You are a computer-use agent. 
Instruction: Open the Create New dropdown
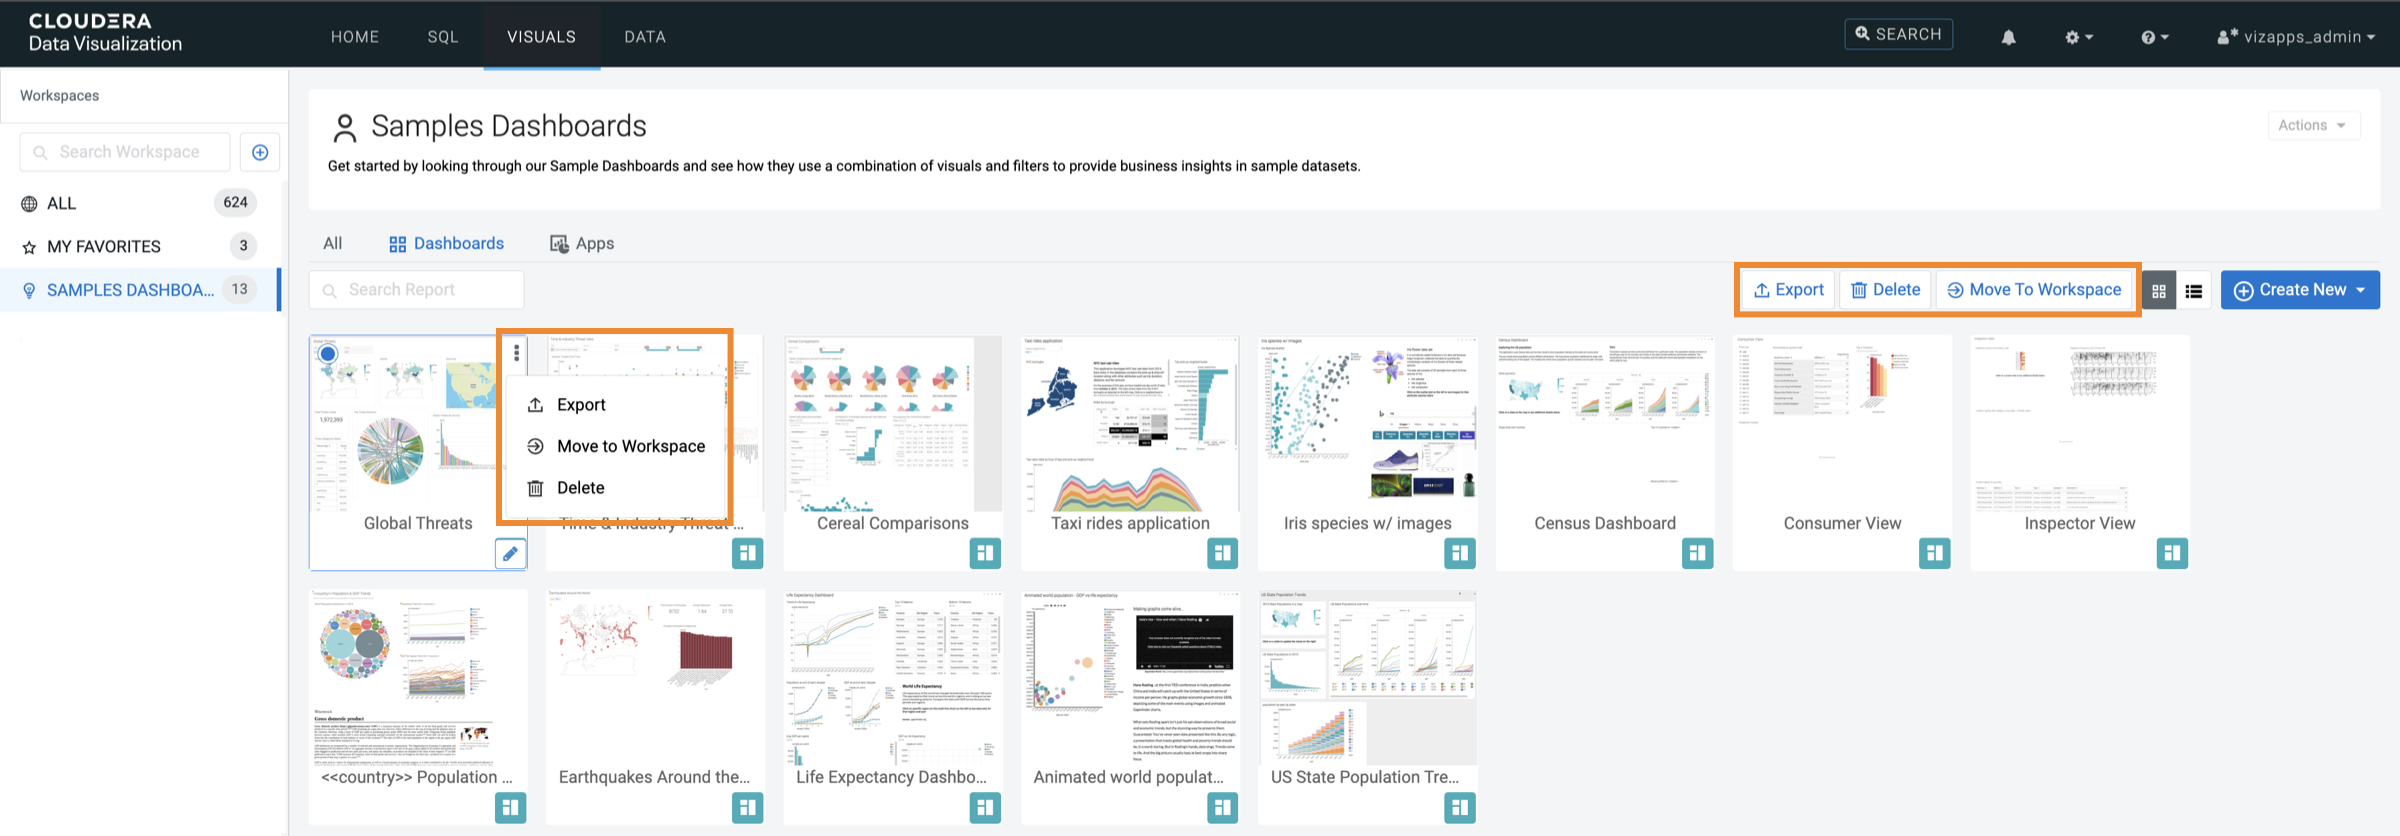(x=2300, y=290)
